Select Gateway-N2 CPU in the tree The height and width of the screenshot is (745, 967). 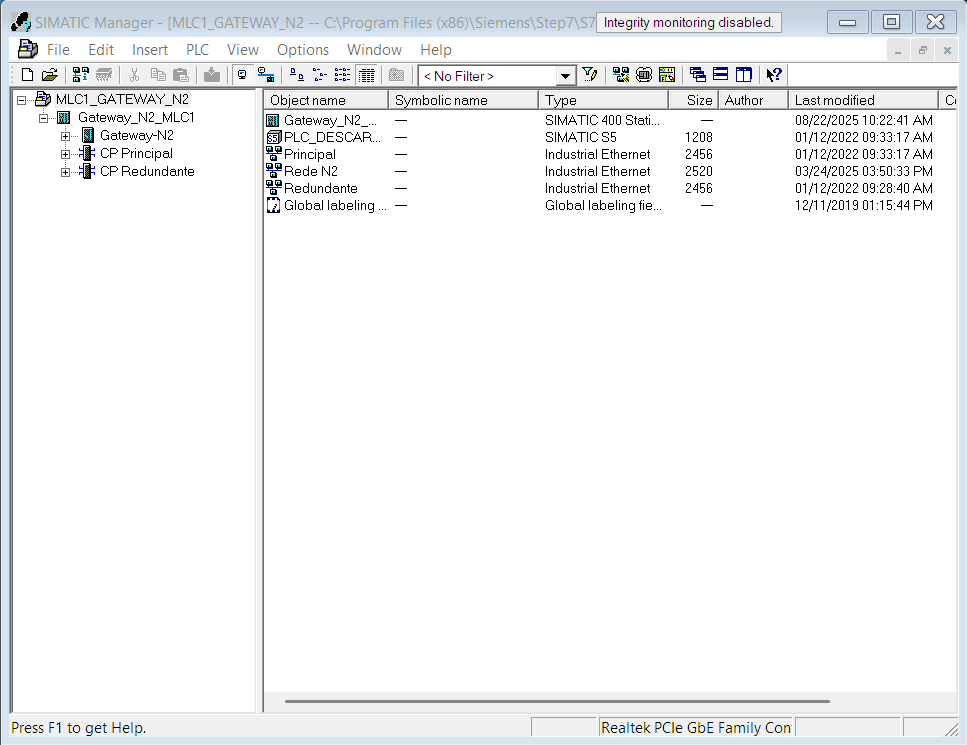pyautogui.click(x=137, y=135)
